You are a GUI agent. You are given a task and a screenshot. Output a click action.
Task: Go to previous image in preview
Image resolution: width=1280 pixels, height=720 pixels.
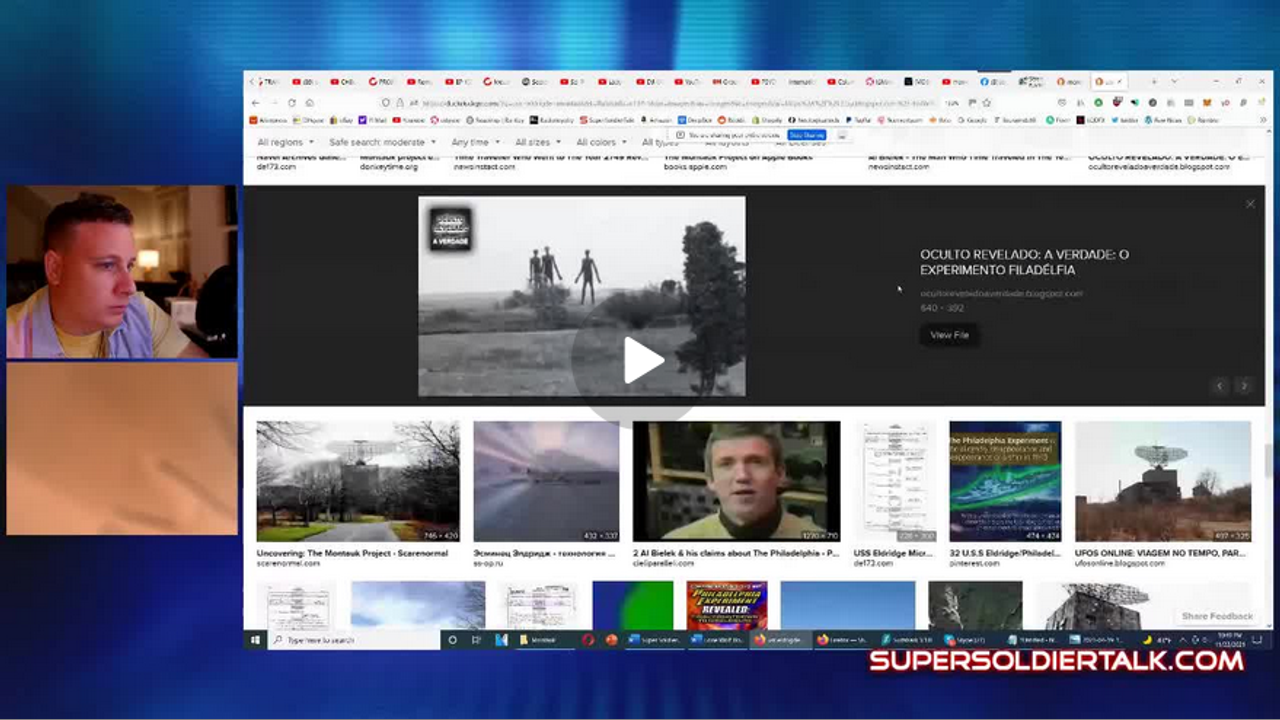1219,386
